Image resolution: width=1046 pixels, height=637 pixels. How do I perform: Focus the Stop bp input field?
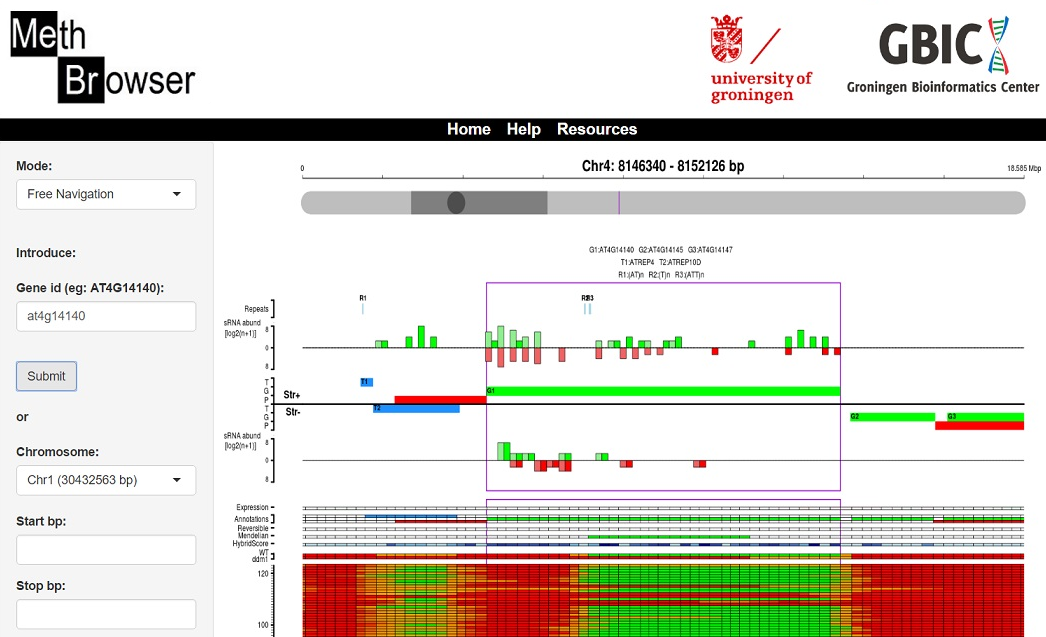(x=106, y=614)
